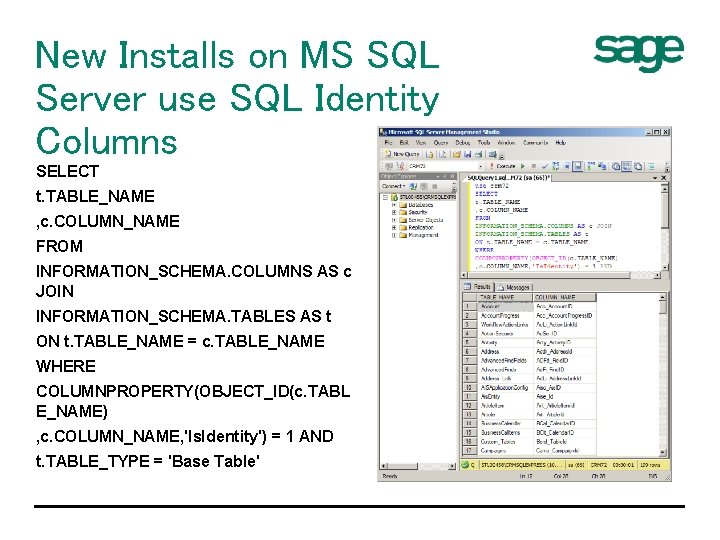This screenshot has height=540, width=720.
Task: Click the query editor vertical scrollbar
Action: 665,227
